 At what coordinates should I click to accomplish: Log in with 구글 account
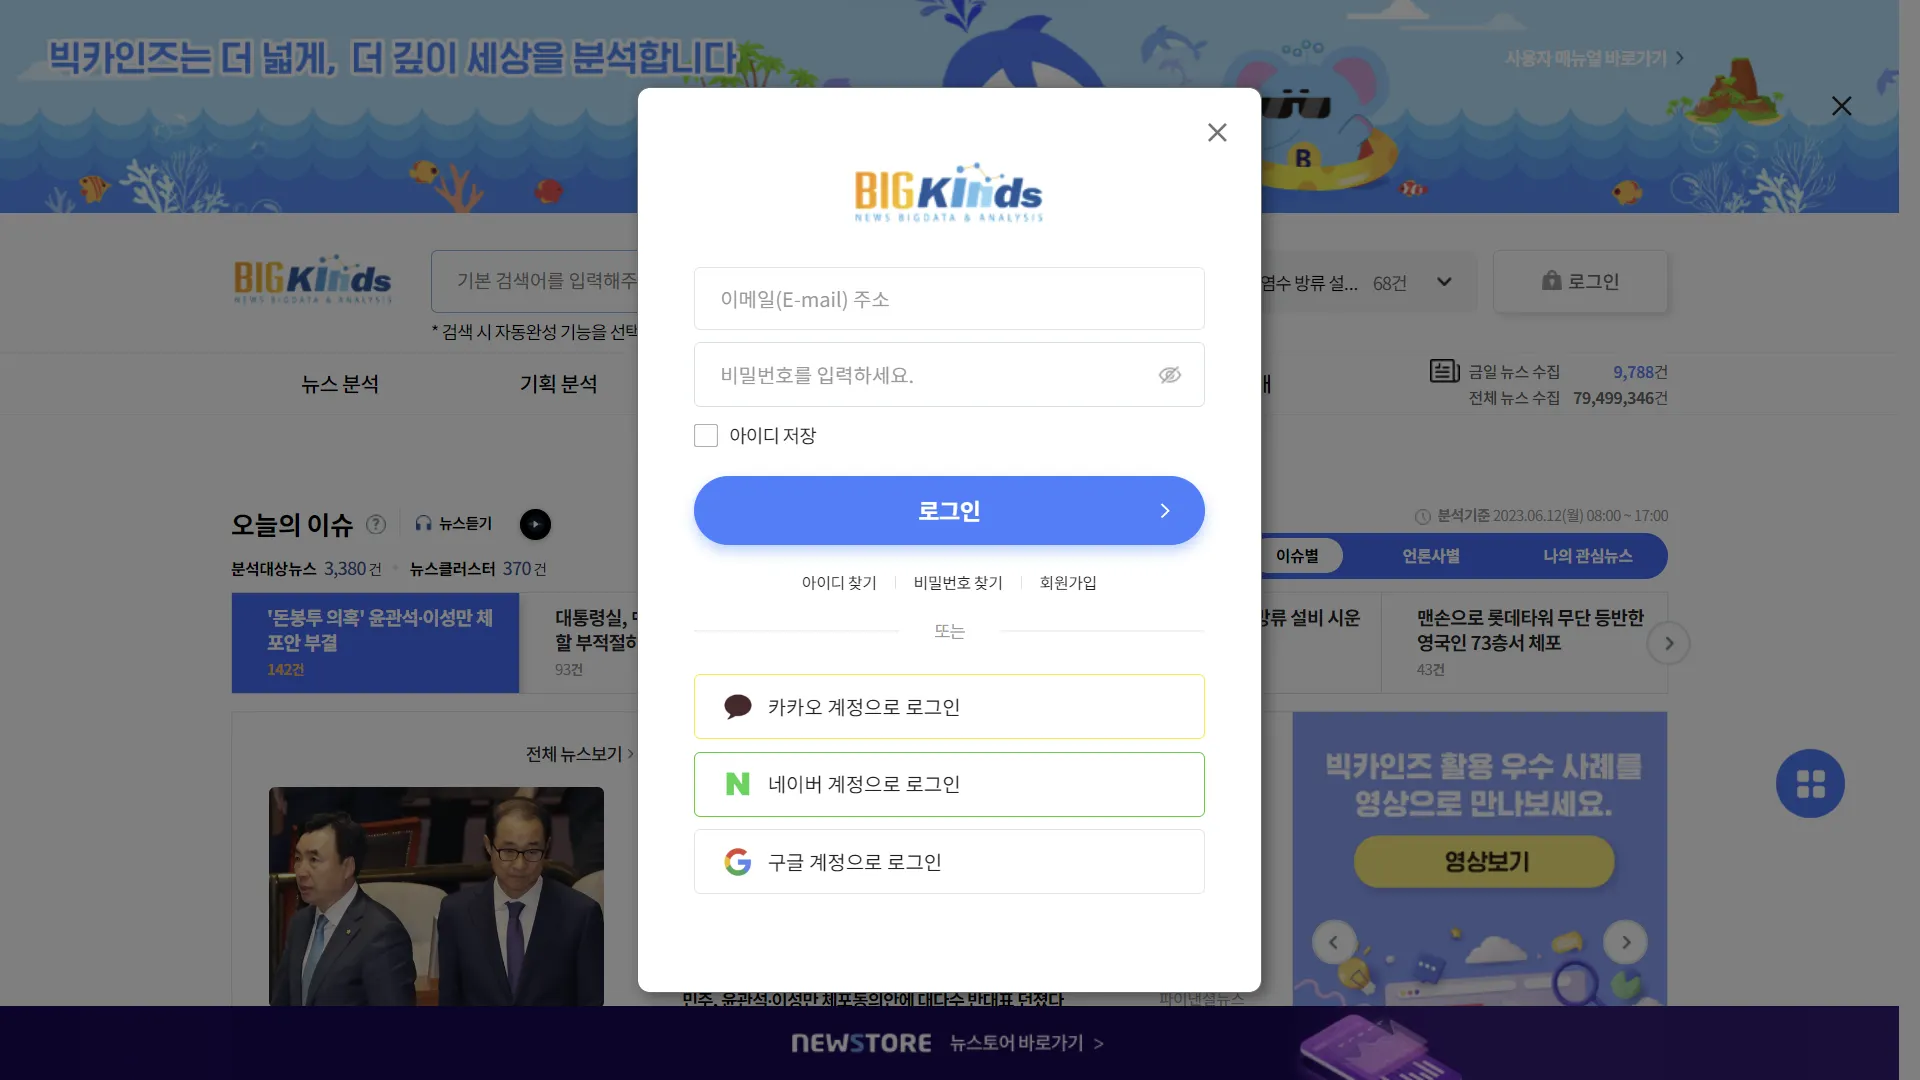click(x=949, y=862)
